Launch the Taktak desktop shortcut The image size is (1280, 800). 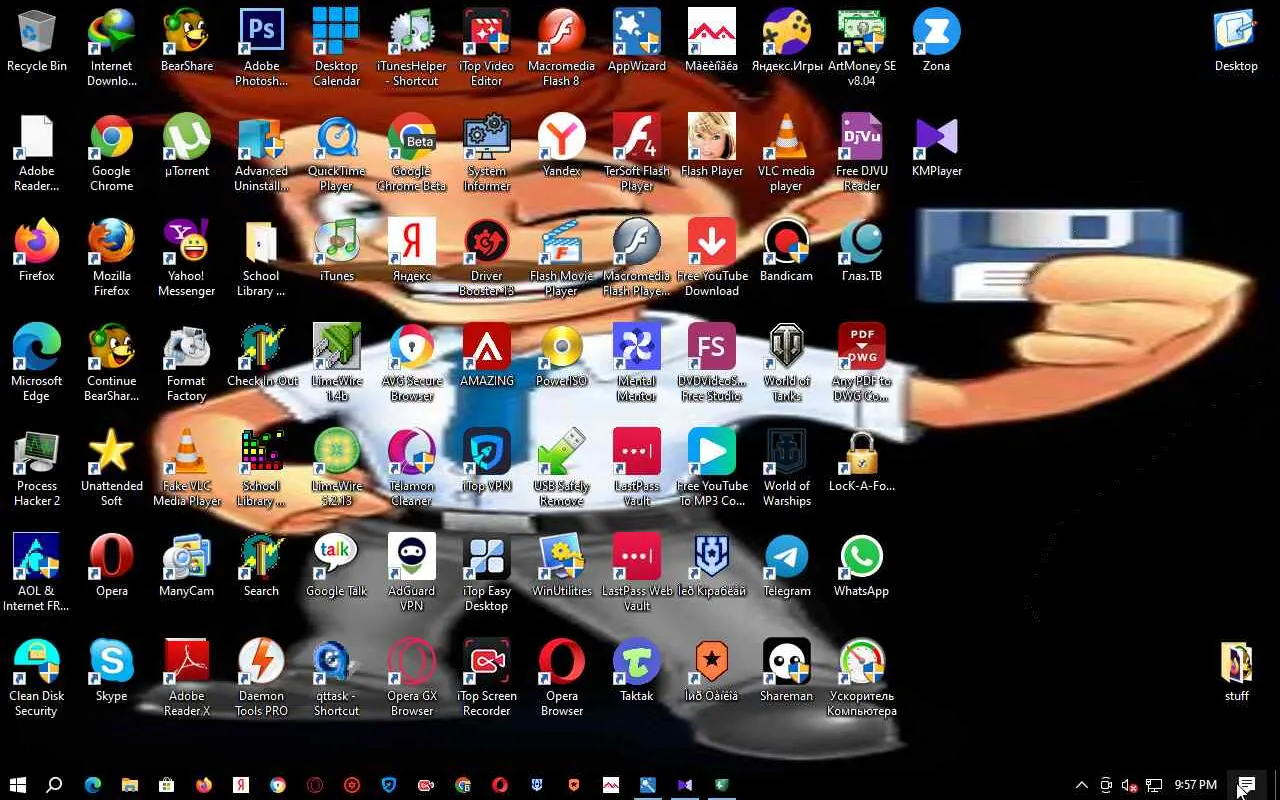point(637,671)
